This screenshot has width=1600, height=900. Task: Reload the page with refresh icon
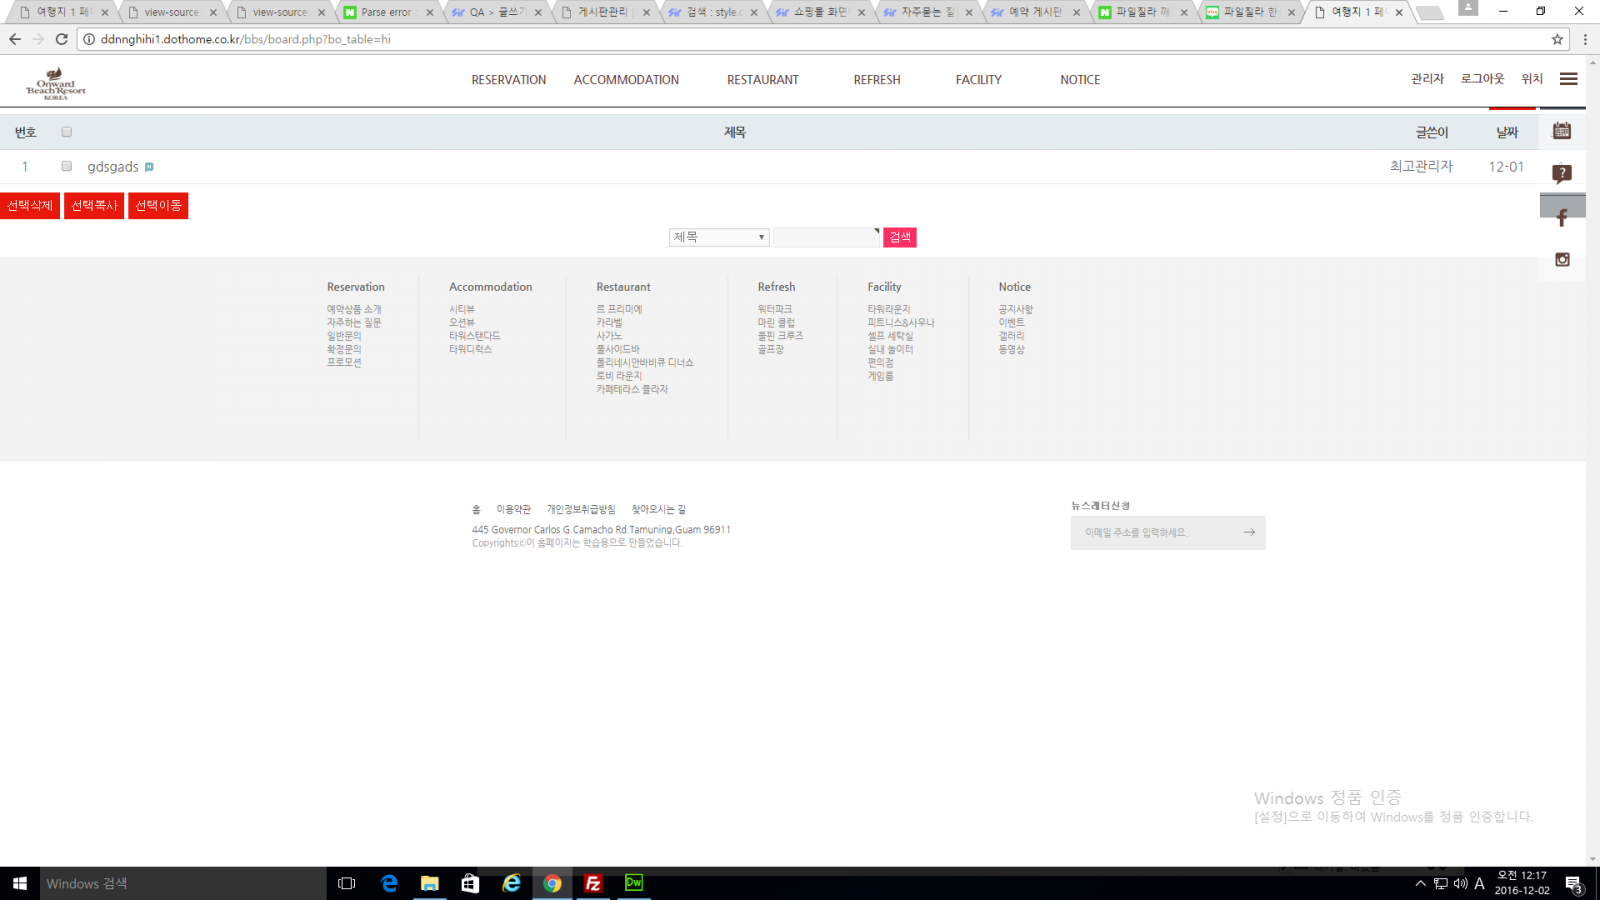(x=61, y=39)
